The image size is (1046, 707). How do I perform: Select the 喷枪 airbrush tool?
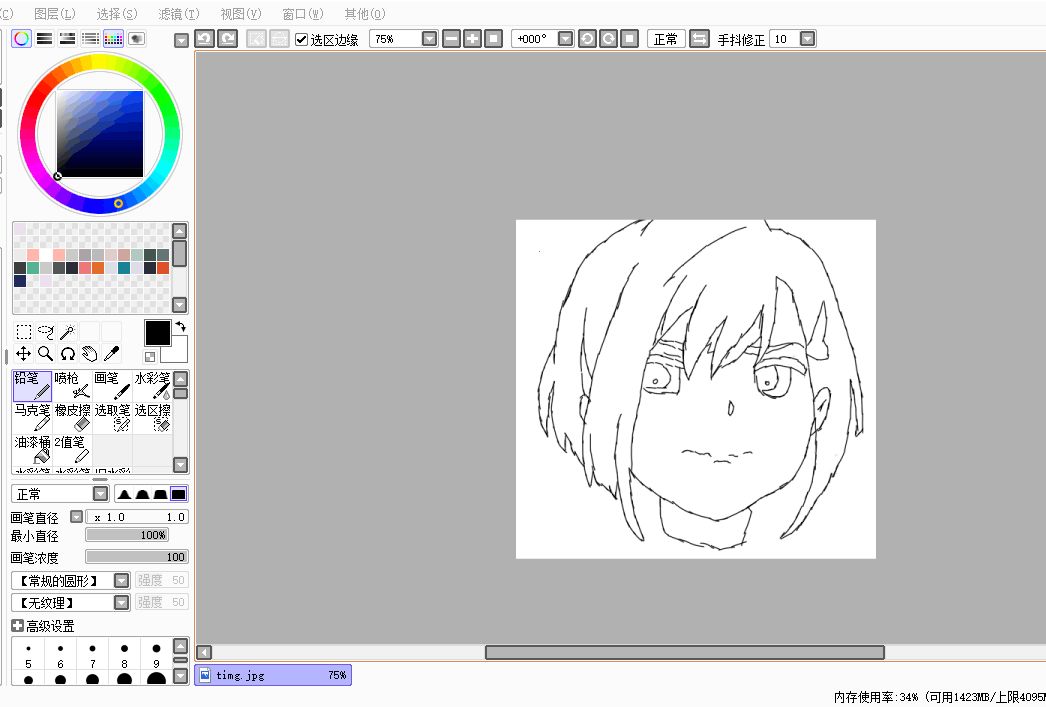tap(72, 386)
